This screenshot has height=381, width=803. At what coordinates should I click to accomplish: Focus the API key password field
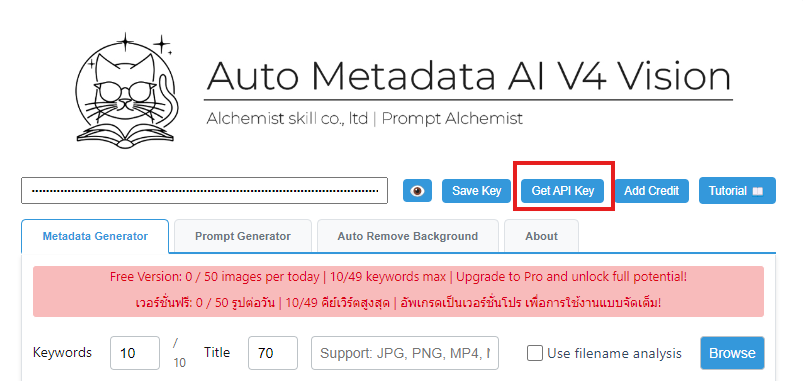pyautogui.click(x=204, y=190)
